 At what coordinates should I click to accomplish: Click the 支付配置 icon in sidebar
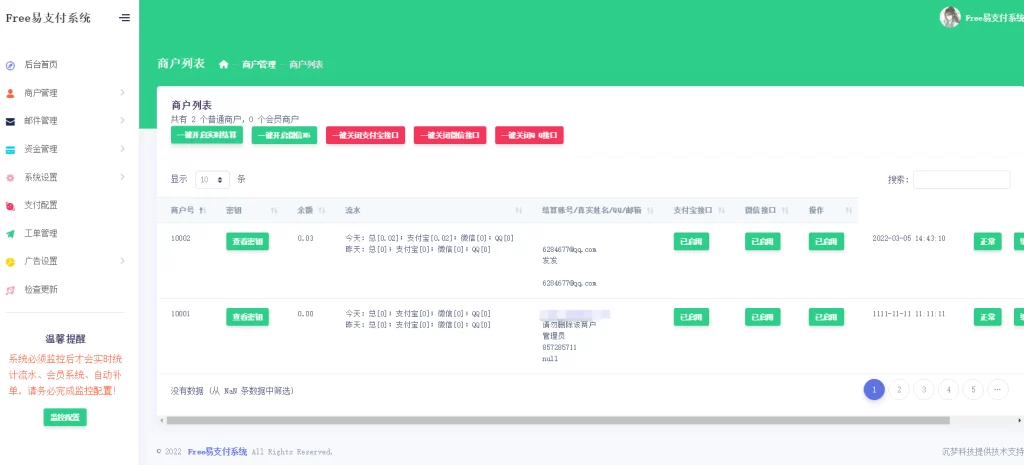pos(10,205)
